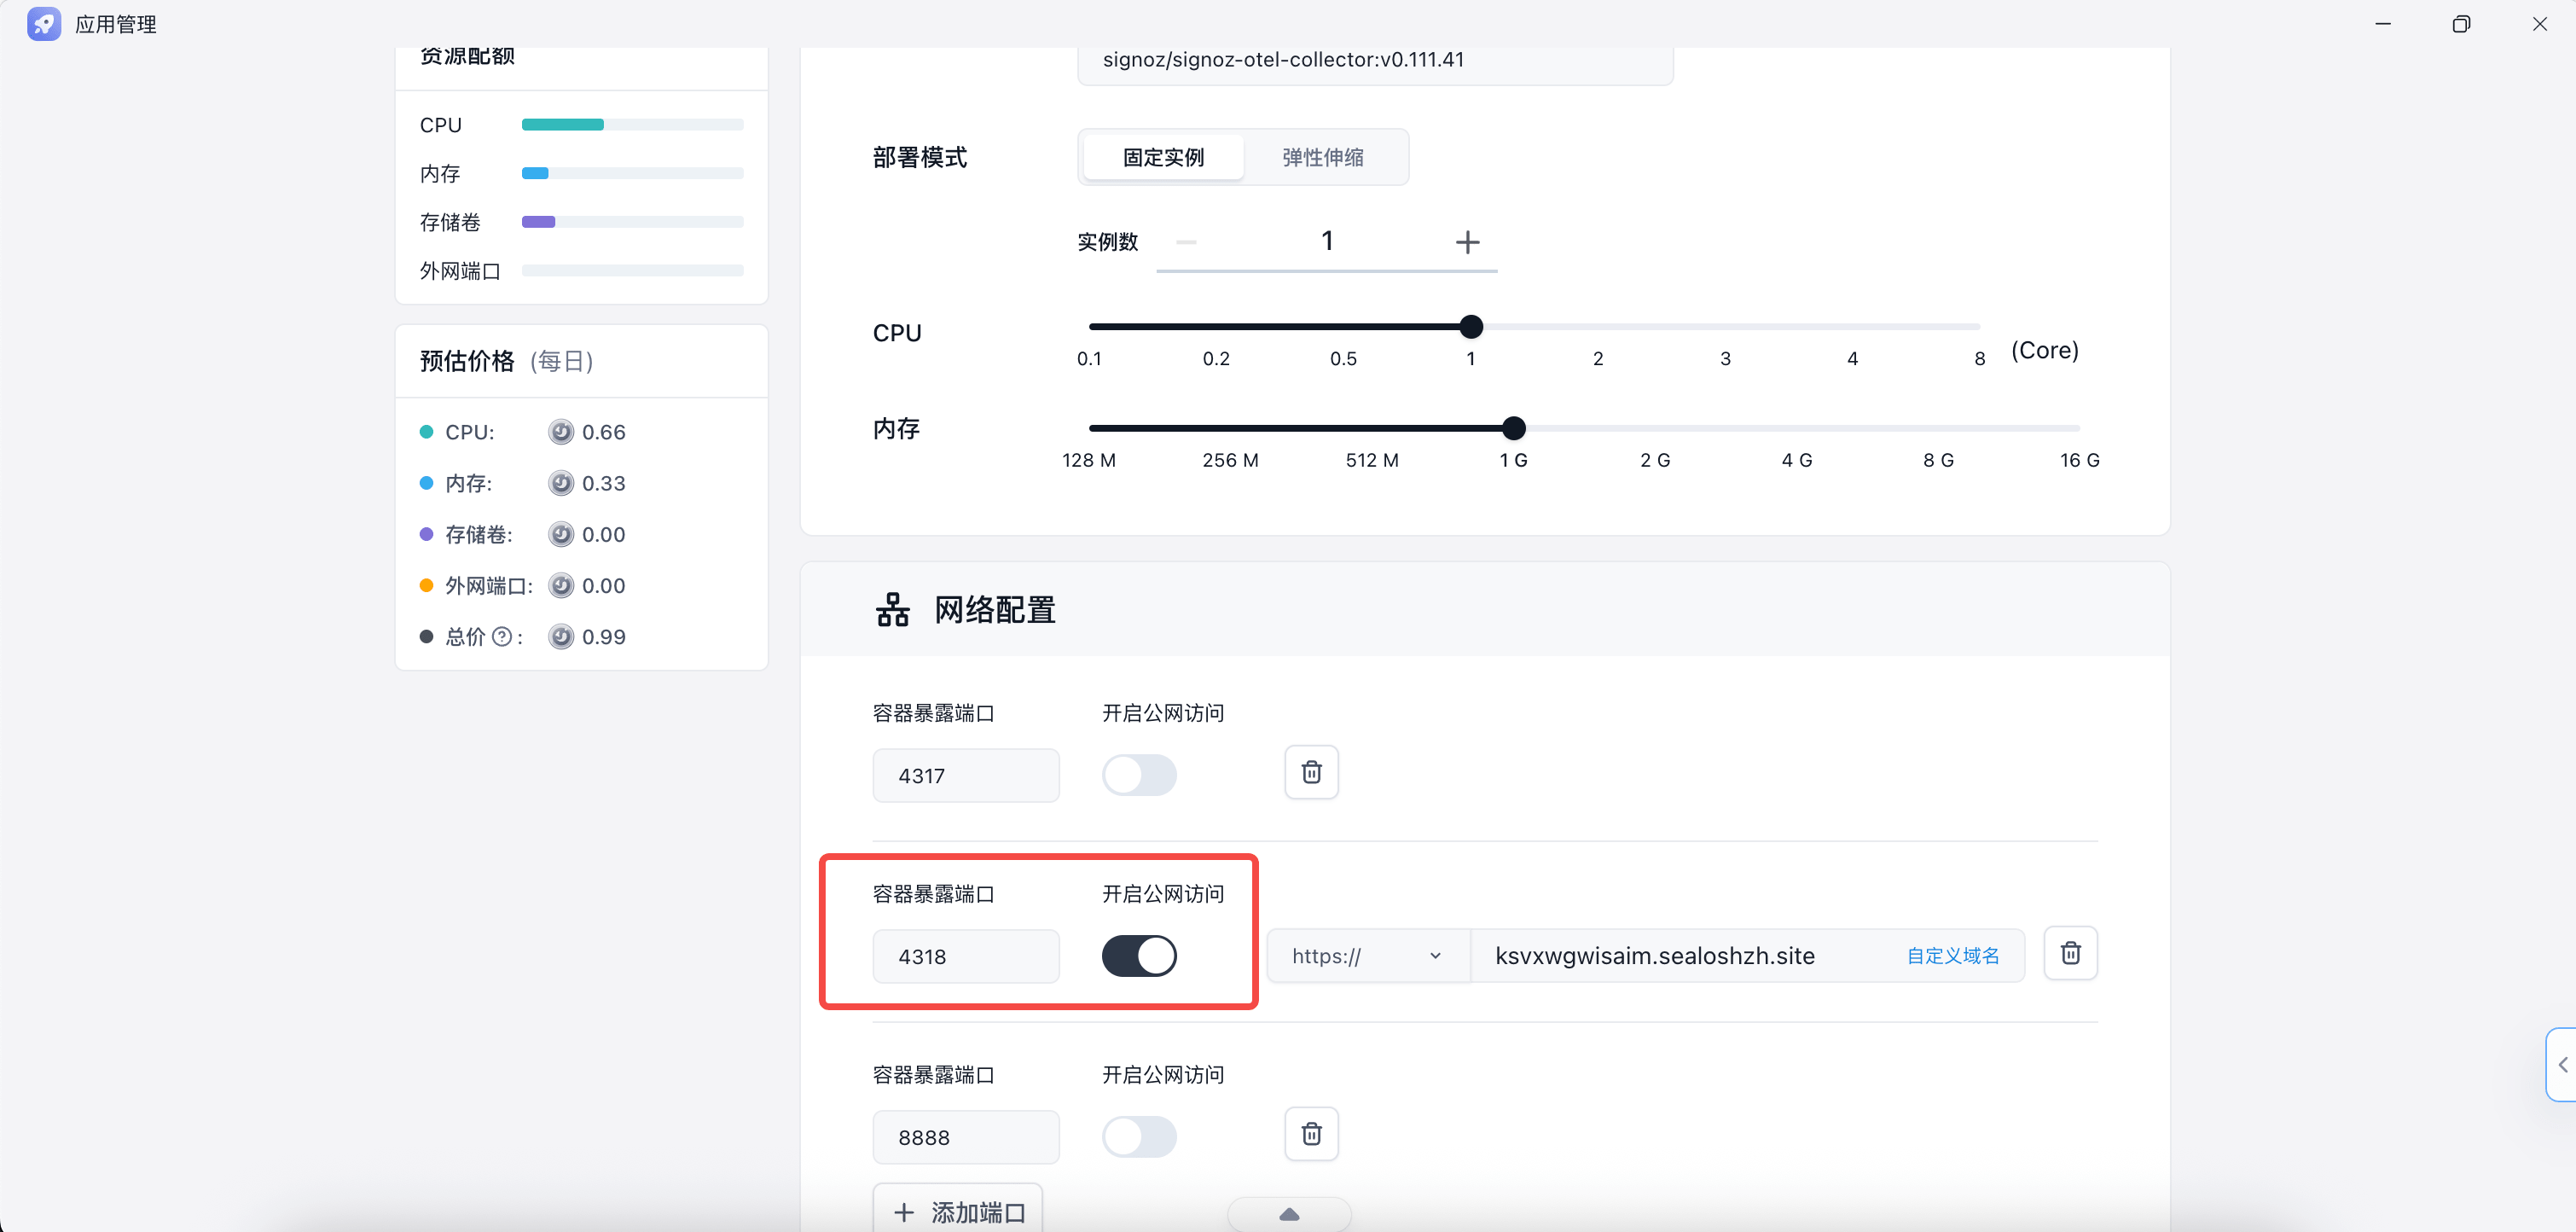2576x1232 pixels.
Task: Delete the port 4317 entry
Action: [x=1311, y=772]
